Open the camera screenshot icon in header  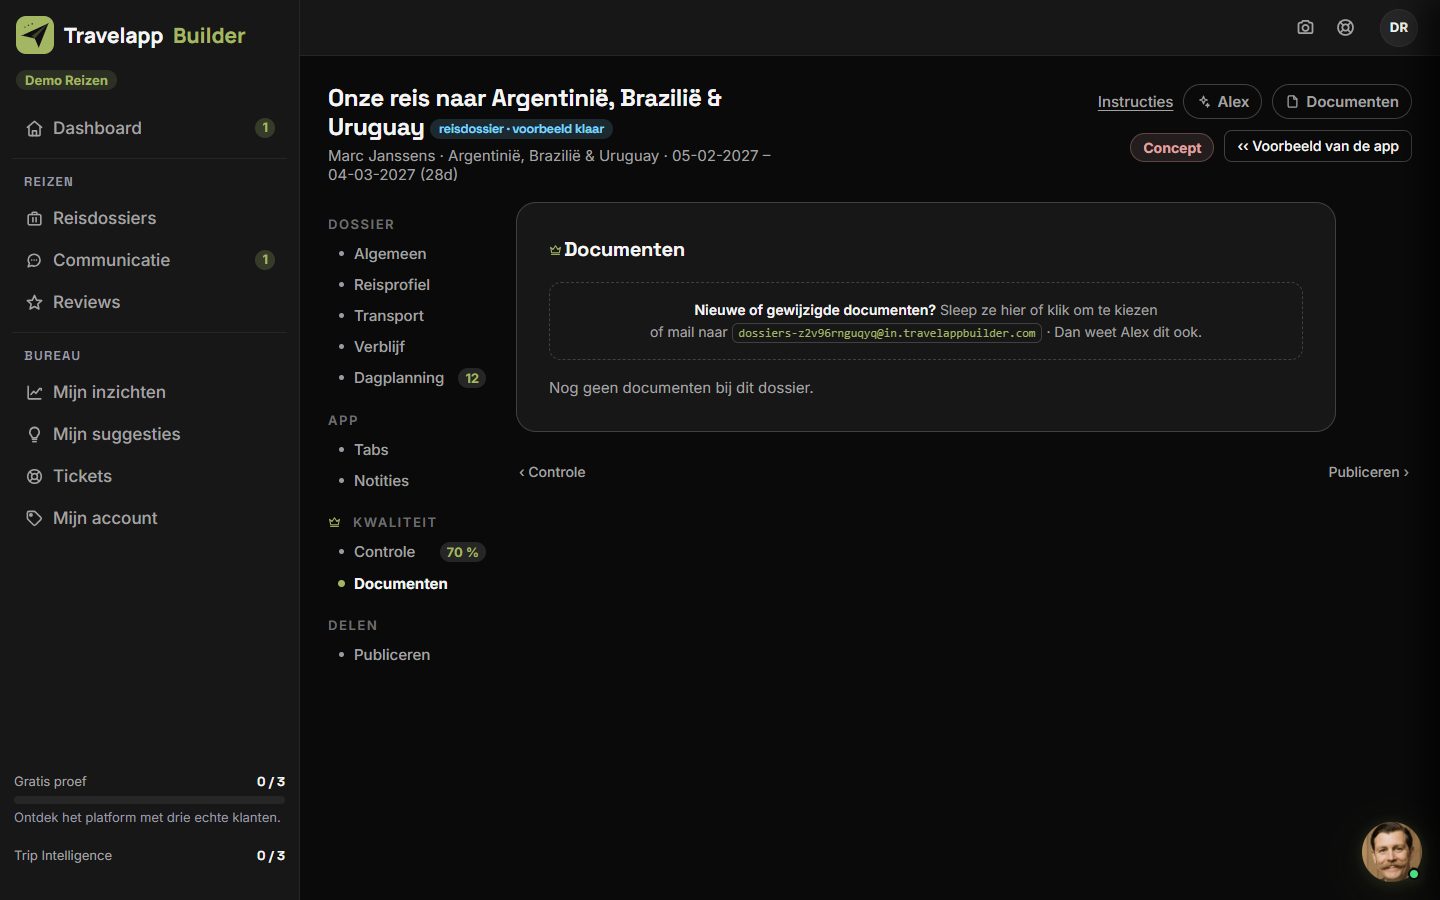(1305, 27)
